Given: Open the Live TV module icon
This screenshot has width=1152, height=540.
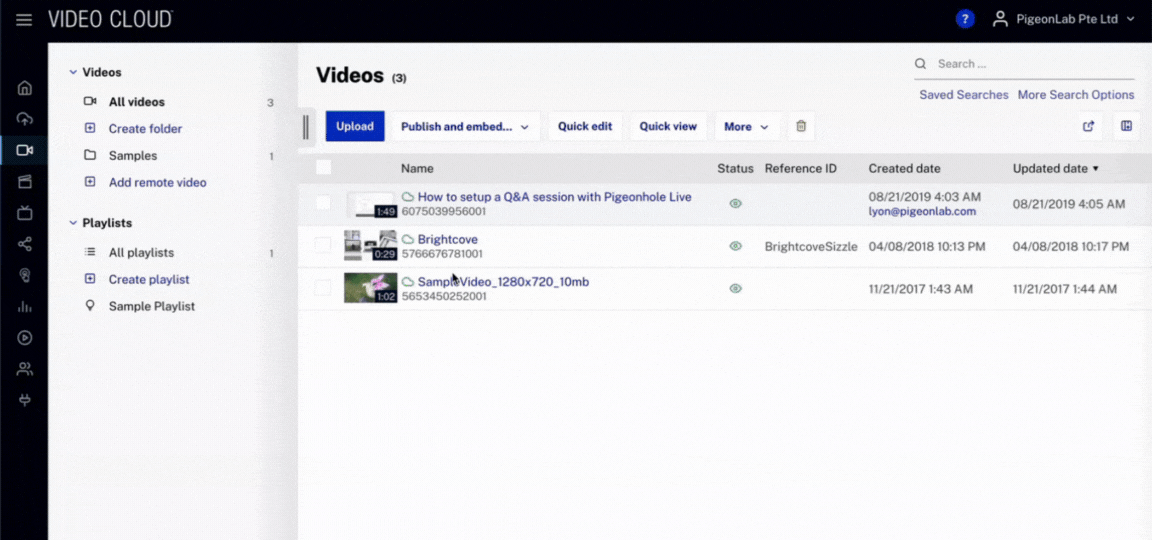Looking at the screenshot, I should point(24,213).
